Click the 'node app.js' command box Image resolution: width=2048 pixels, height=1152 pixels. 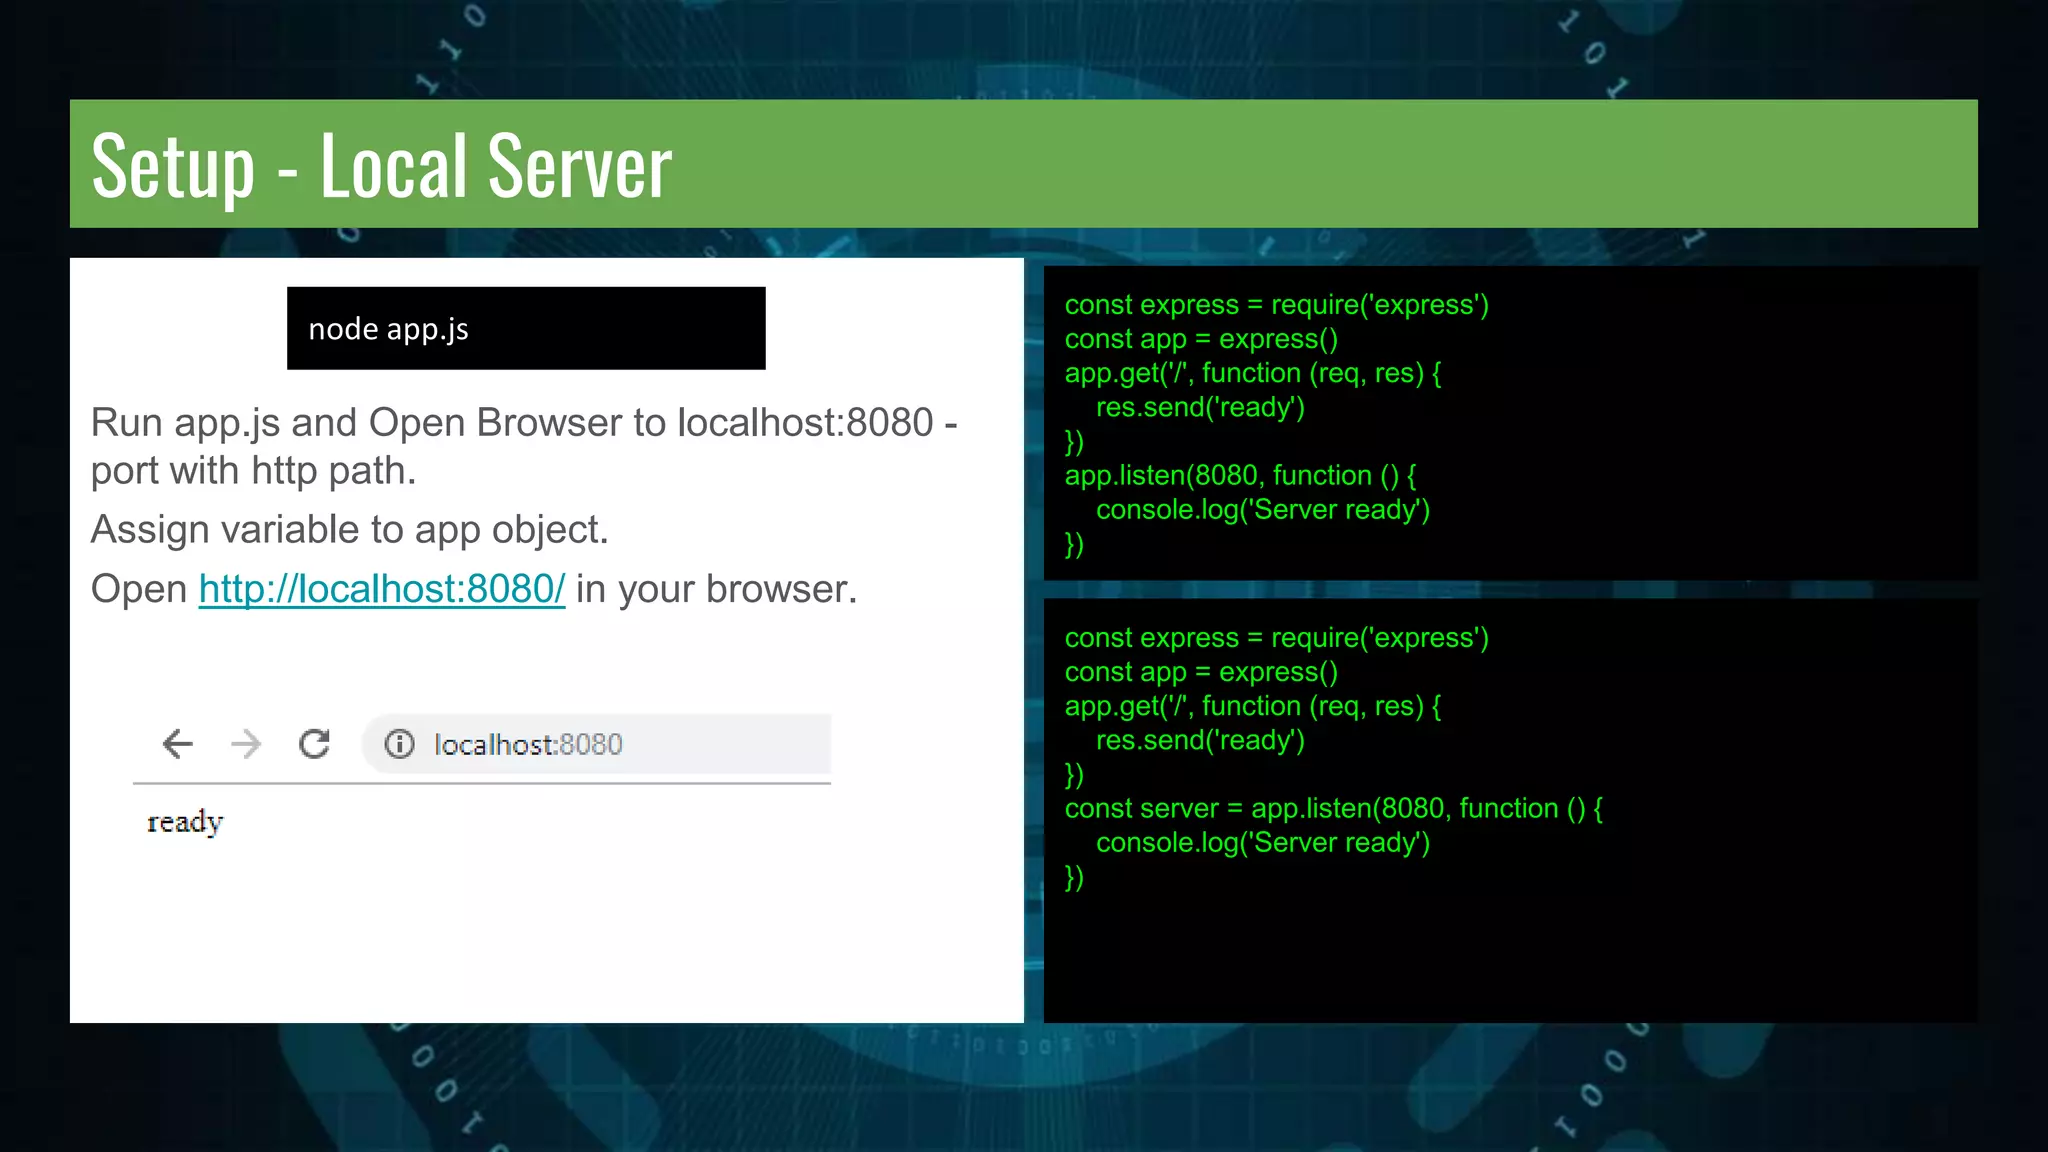click(526, 328)
